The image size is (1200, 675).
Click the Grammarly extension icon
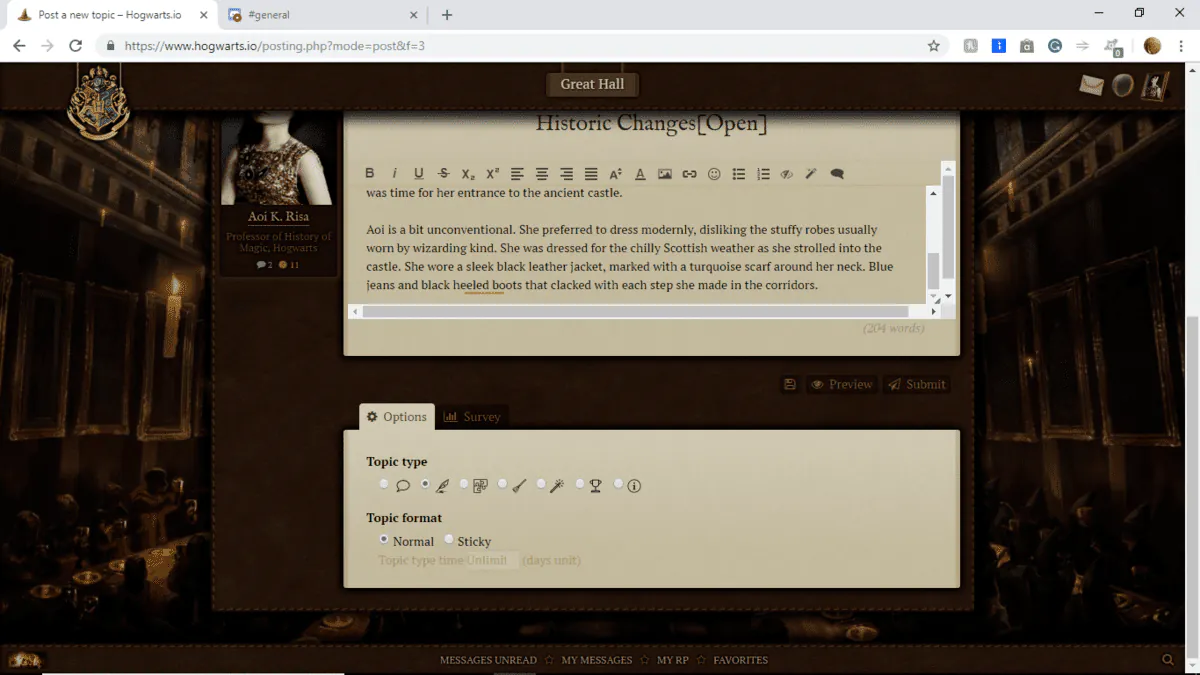pyautogui.click(x=1055, y=45)
